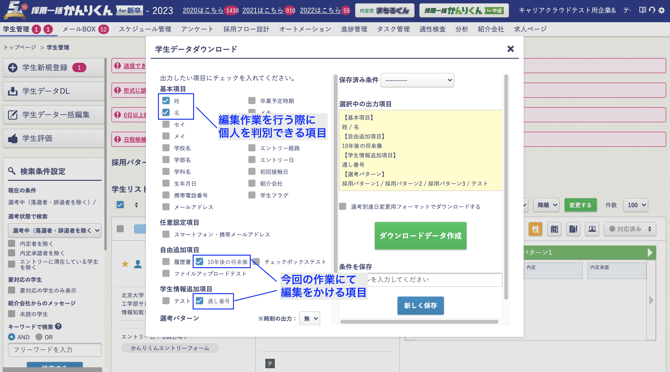Open the settings gear in top bar

click(661, 10)
